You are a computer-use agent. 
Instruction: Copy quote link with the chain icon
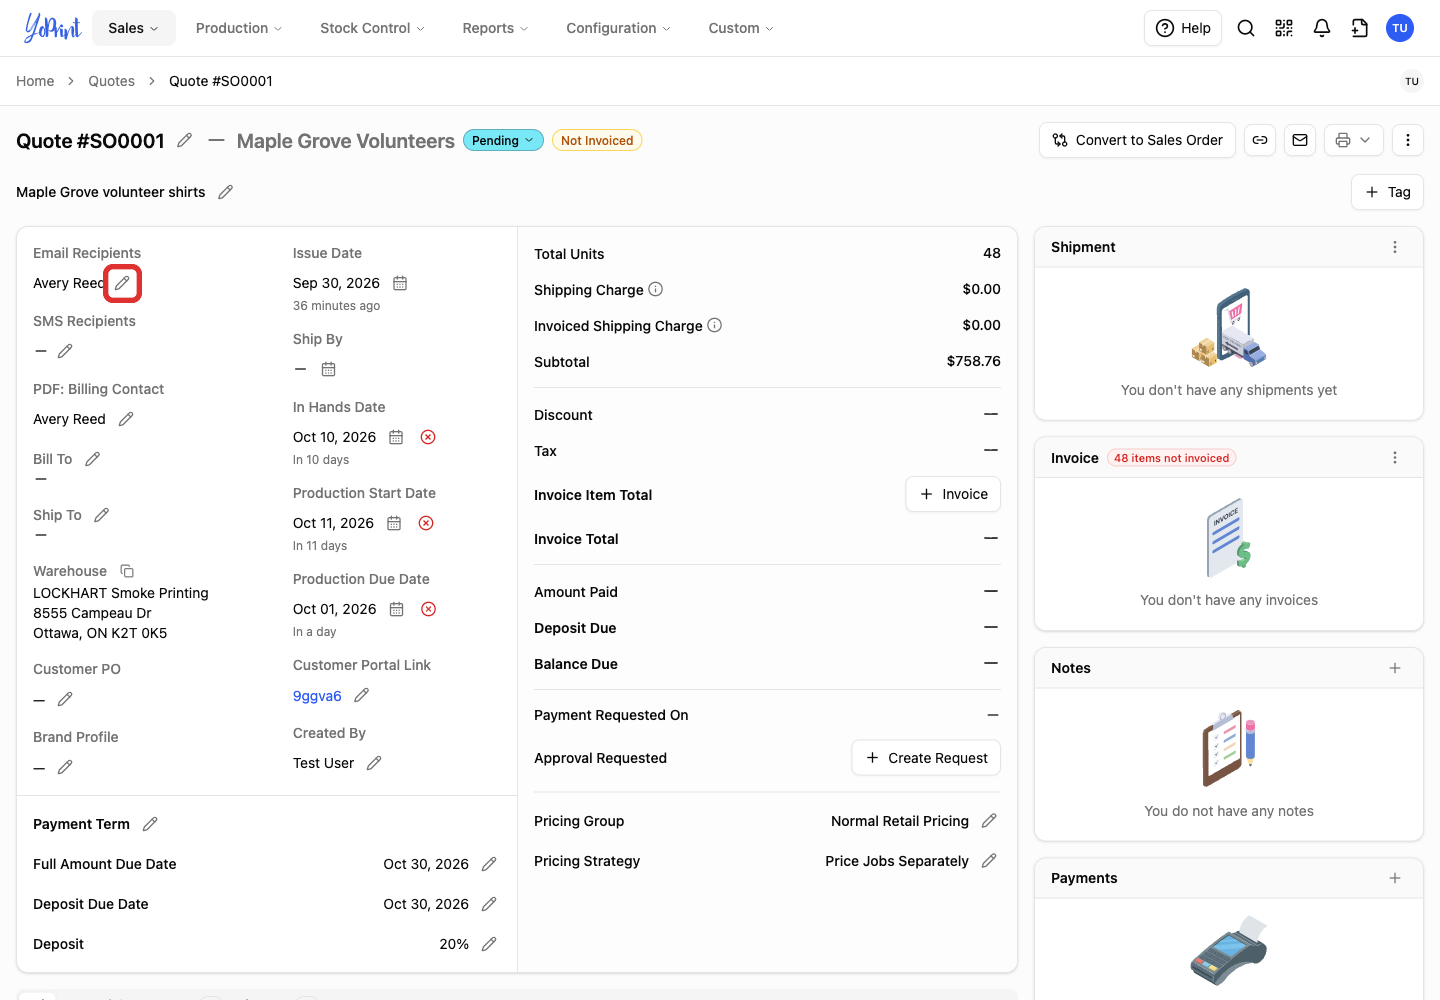coord(1260,140)
